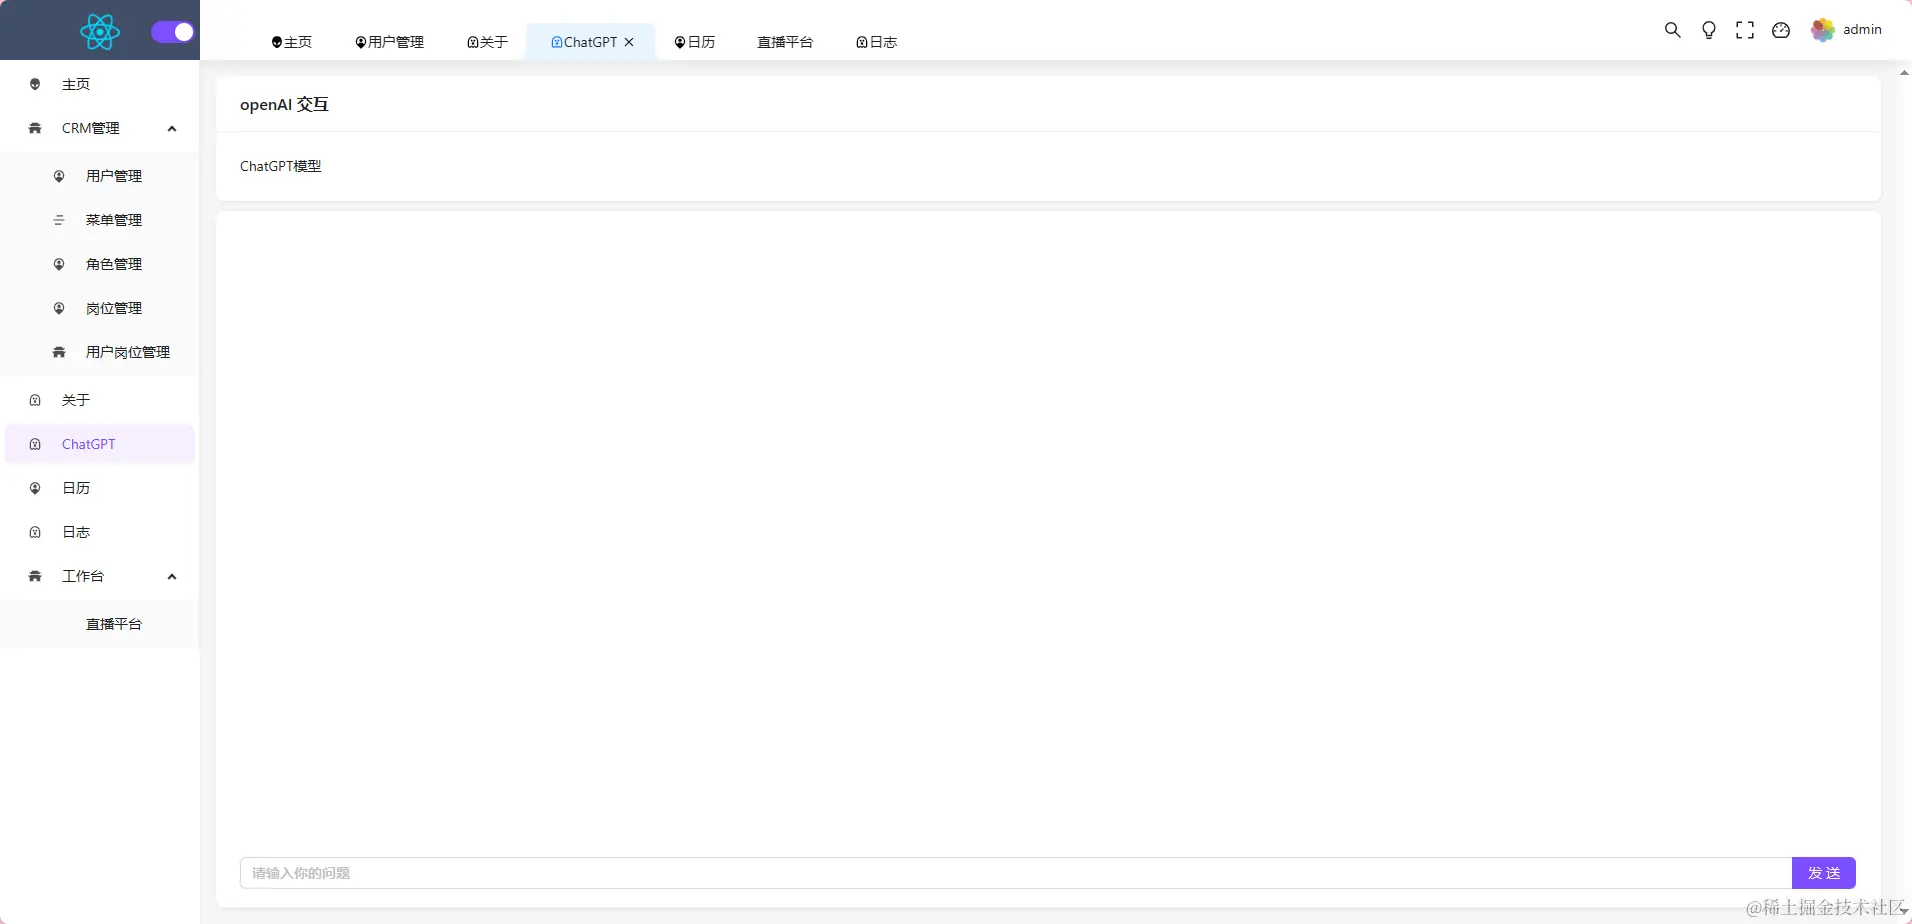Toggle the purple sidebar switch
The width and height of the screenshot is (1912, 924).
pyautogui.click(x=172, y=32)
